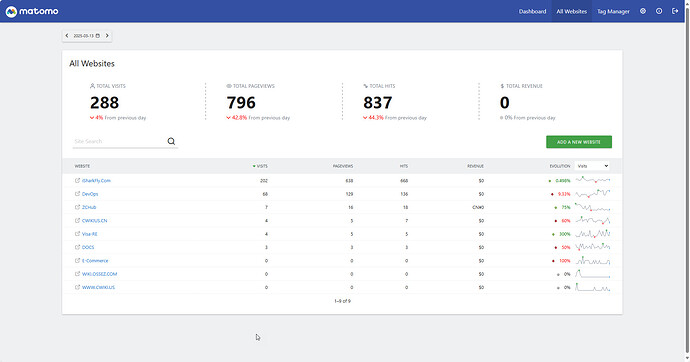Open the Tag Manager menu item
The height and width of the screenshot is (362, 690).
(x=613, y=11)
